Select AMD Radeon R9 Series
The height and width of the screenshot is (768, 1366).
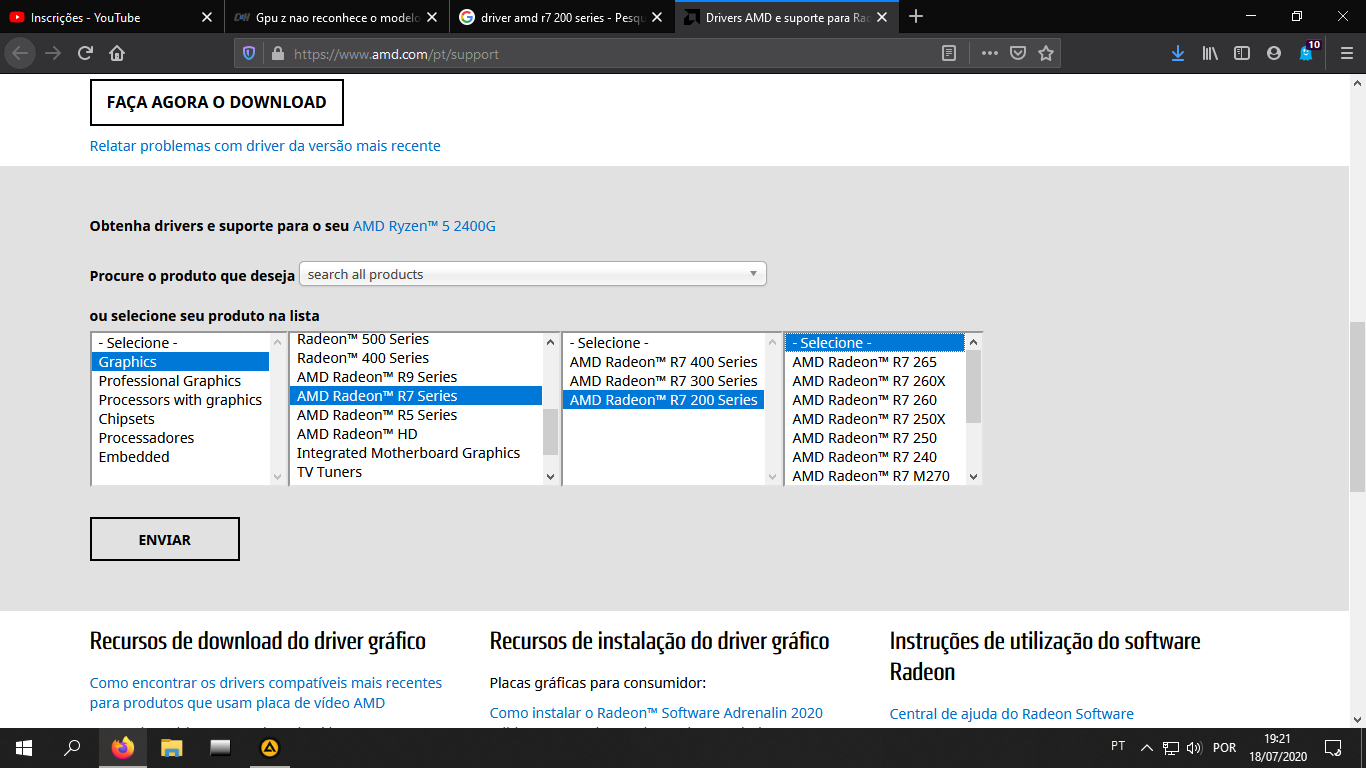pos(416,377)
